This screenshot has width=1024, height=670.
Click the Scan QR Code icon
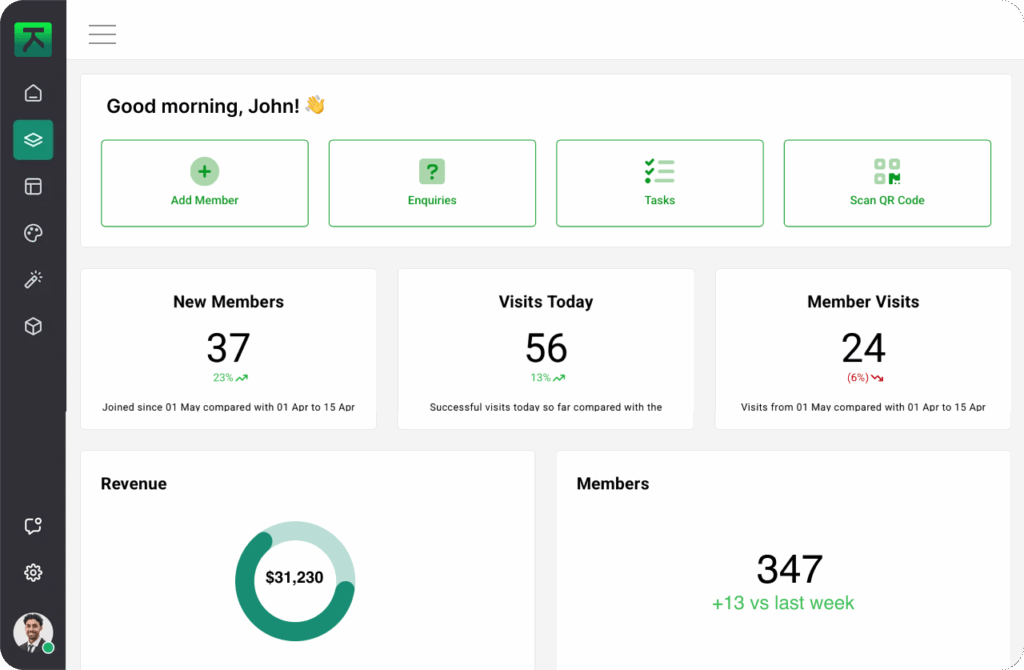point(887,170)
